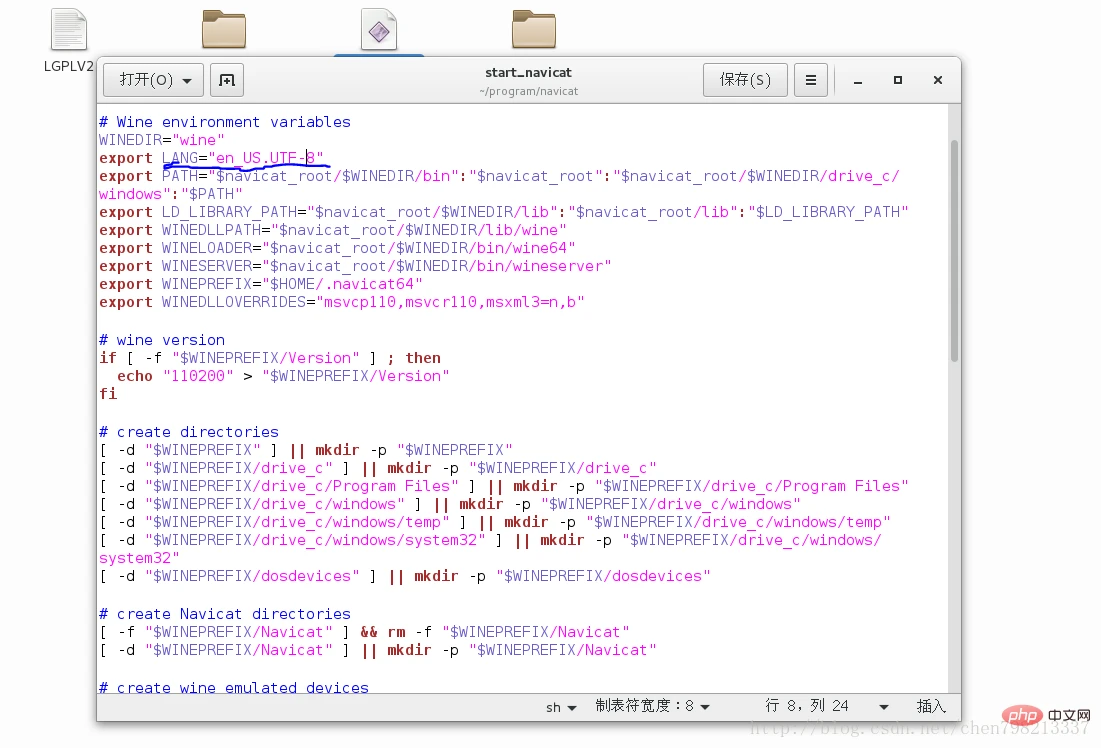1101x748 pixels.
Task: Open the 行 8, 列 24 position dropdown arrow
Action: 883,707
